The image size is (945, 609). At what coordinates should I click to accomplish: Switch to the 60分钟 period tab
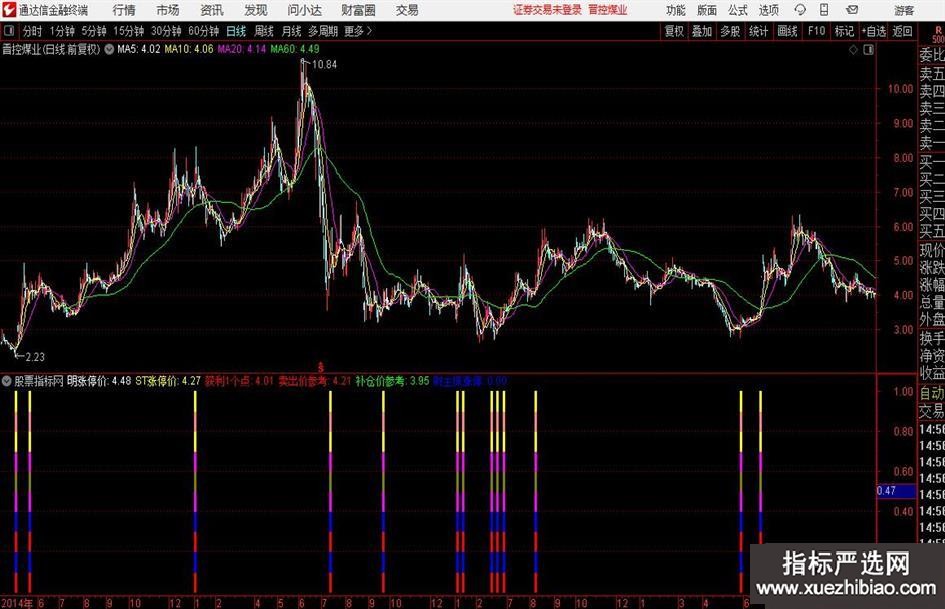coord(203,31)
